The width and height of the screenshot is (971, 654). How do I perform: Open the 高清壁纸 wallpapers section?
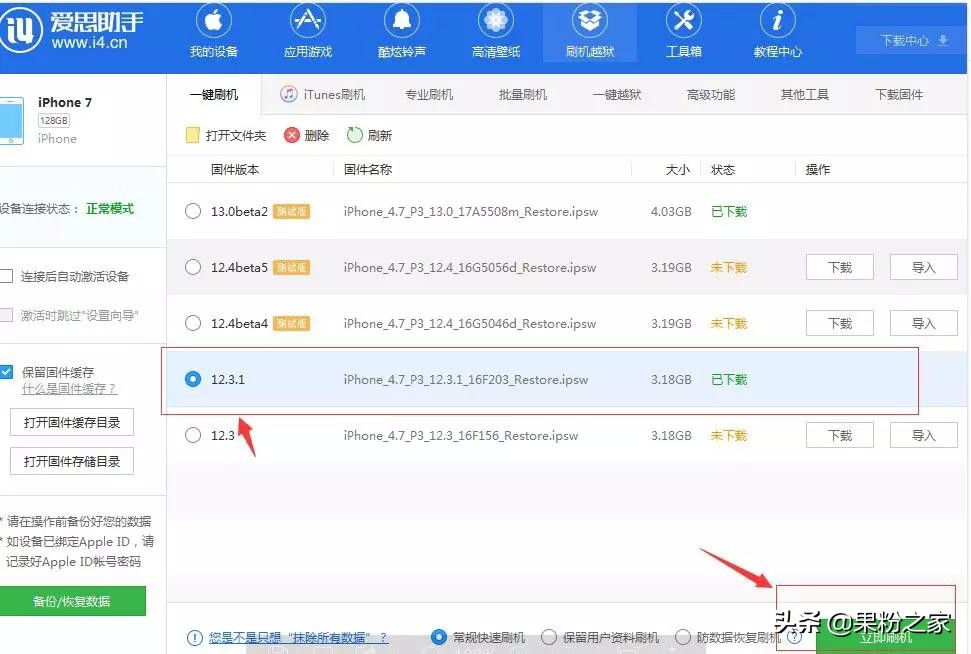(x=495, y=32)
